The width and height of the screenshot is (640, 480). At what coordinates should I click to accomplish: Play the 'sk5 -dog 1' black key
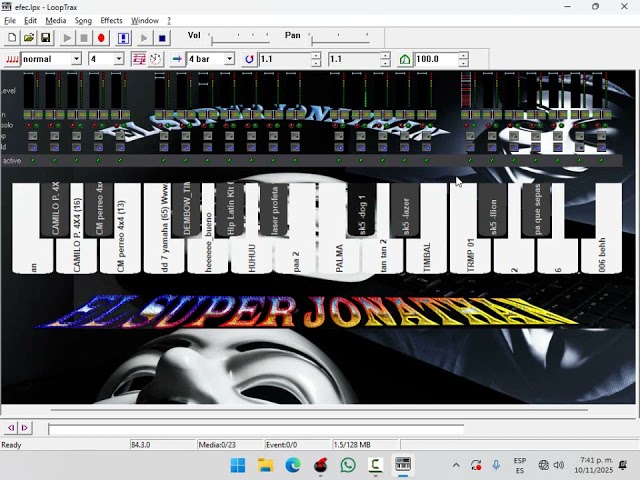pos(362,209)
